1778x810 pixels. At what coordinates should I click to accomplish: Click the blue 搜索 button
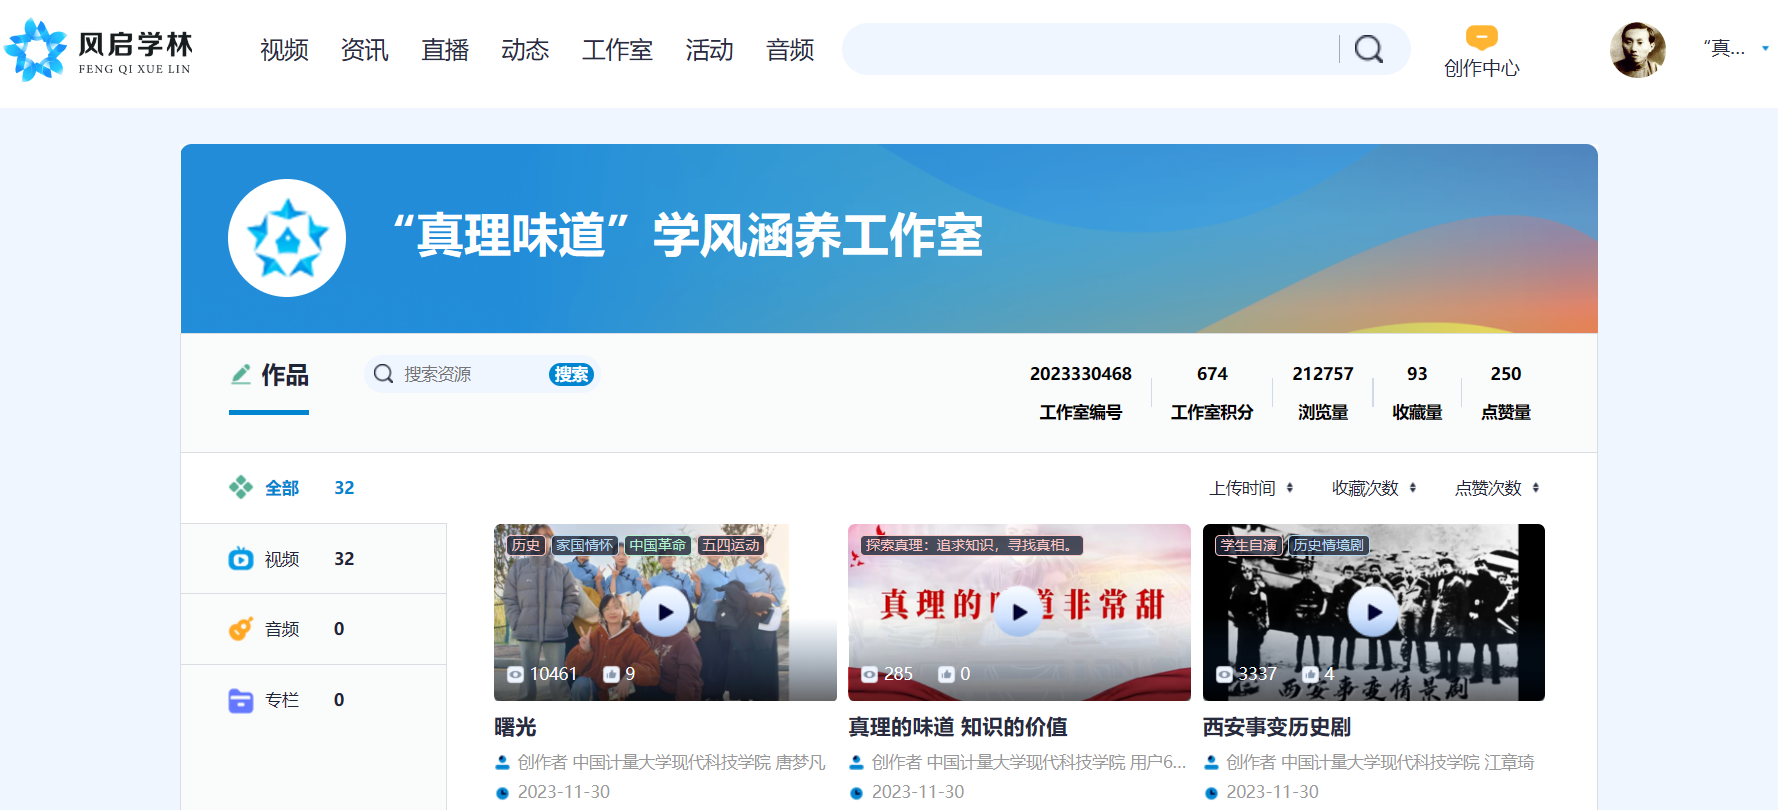(x=571, y=374)
